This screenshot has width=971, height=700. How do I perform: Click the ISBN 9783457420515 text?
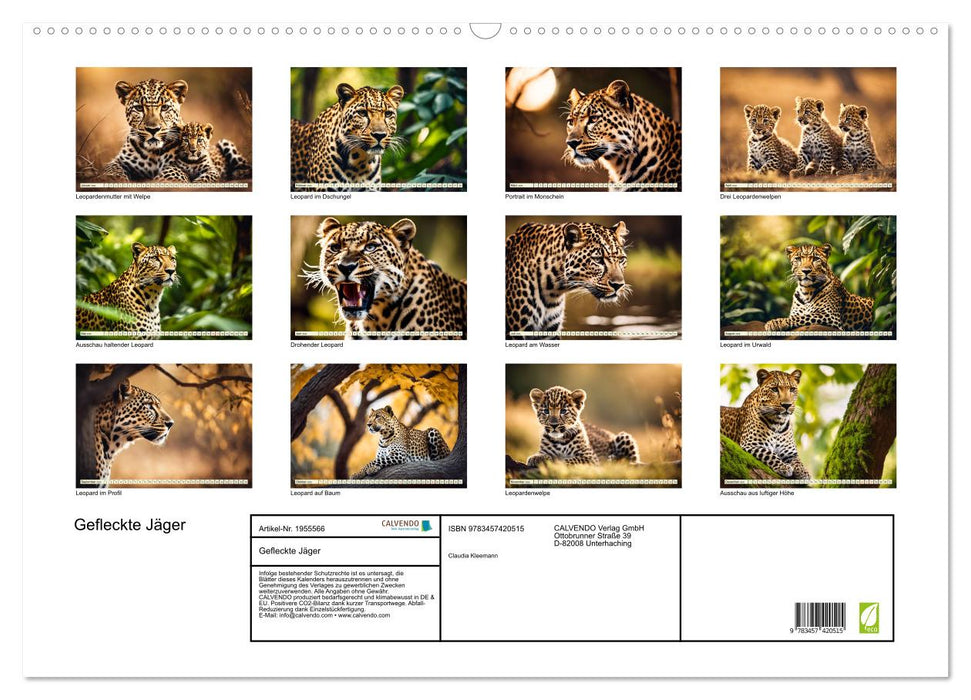click(486, 528)
